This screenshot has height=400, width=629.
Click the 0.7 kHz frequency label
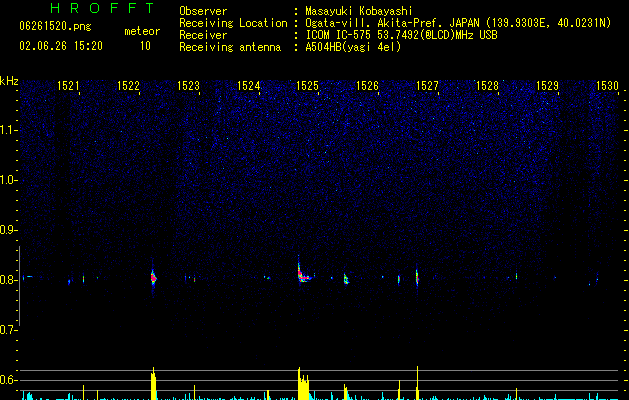point(8,330)
